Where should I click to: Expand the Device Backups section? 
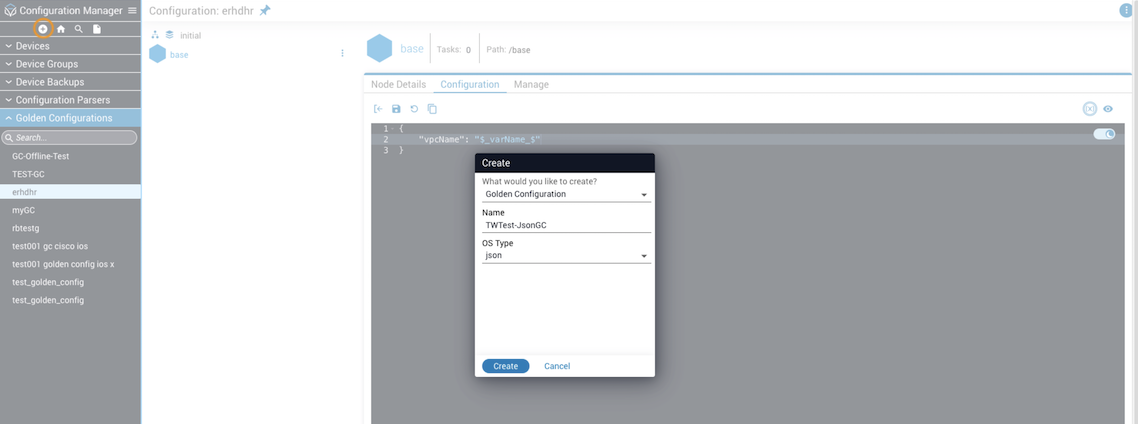click(70, 82)
